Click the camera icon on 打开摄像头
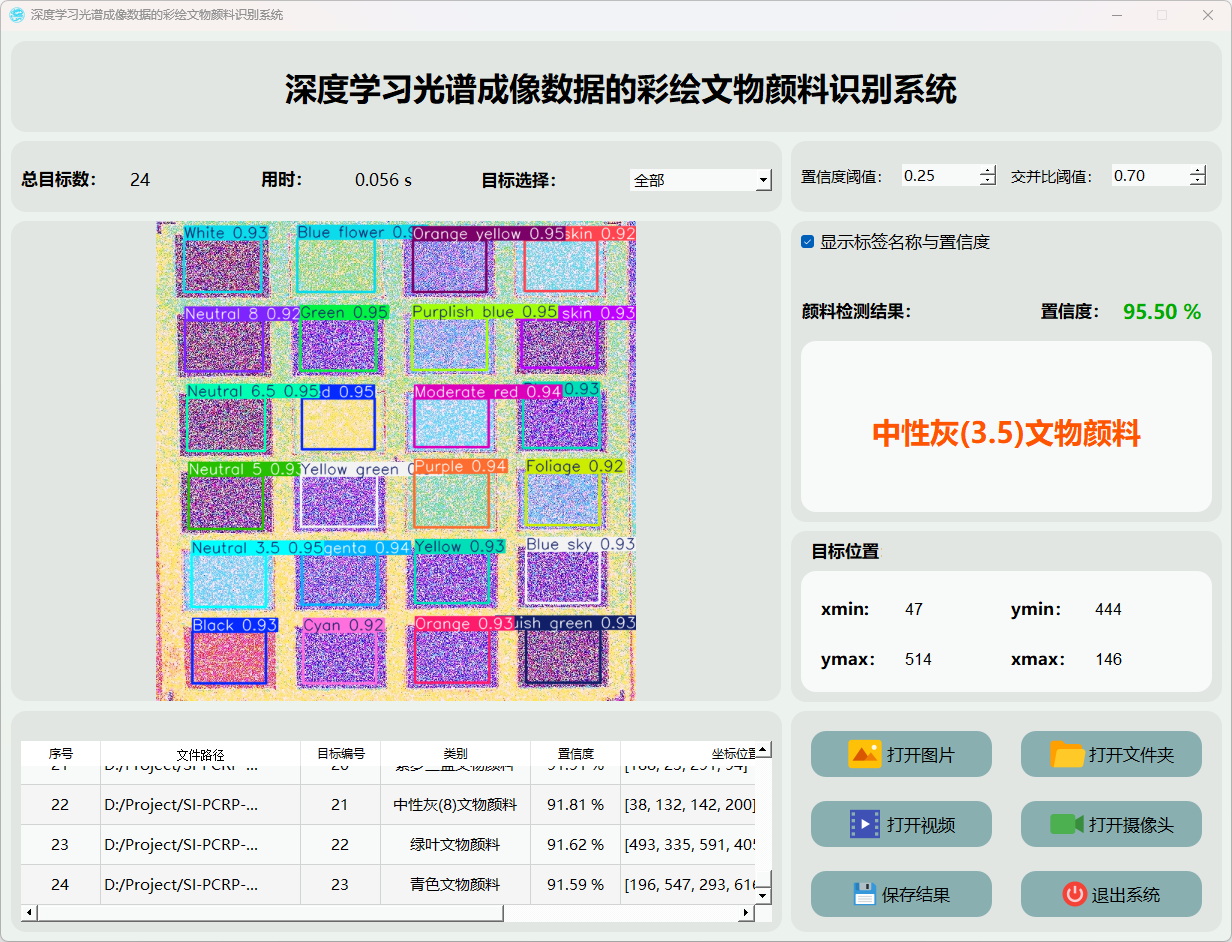1232x942 pixels. point(1067,824)
